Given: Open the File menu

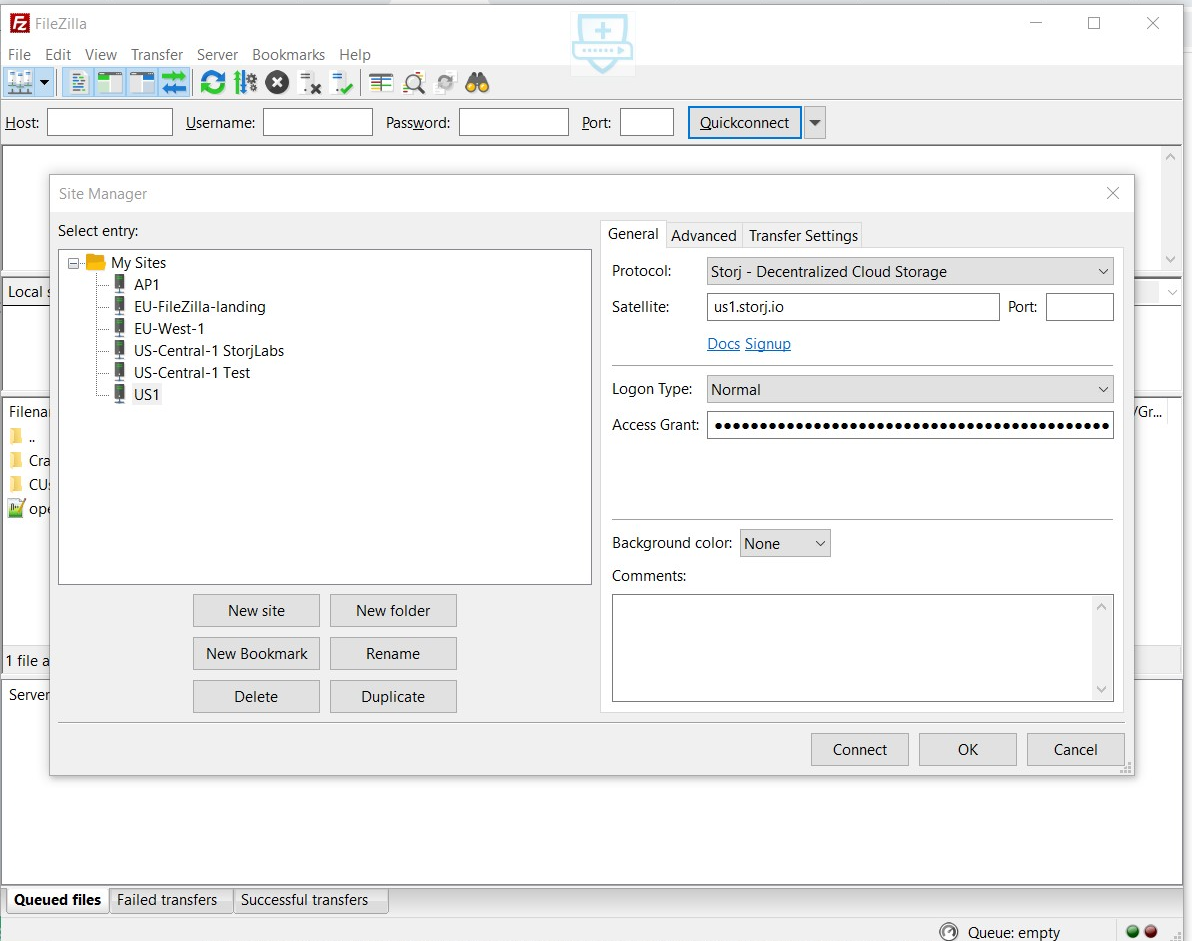Looking at the screenshot, I should (x=19, y=55).
